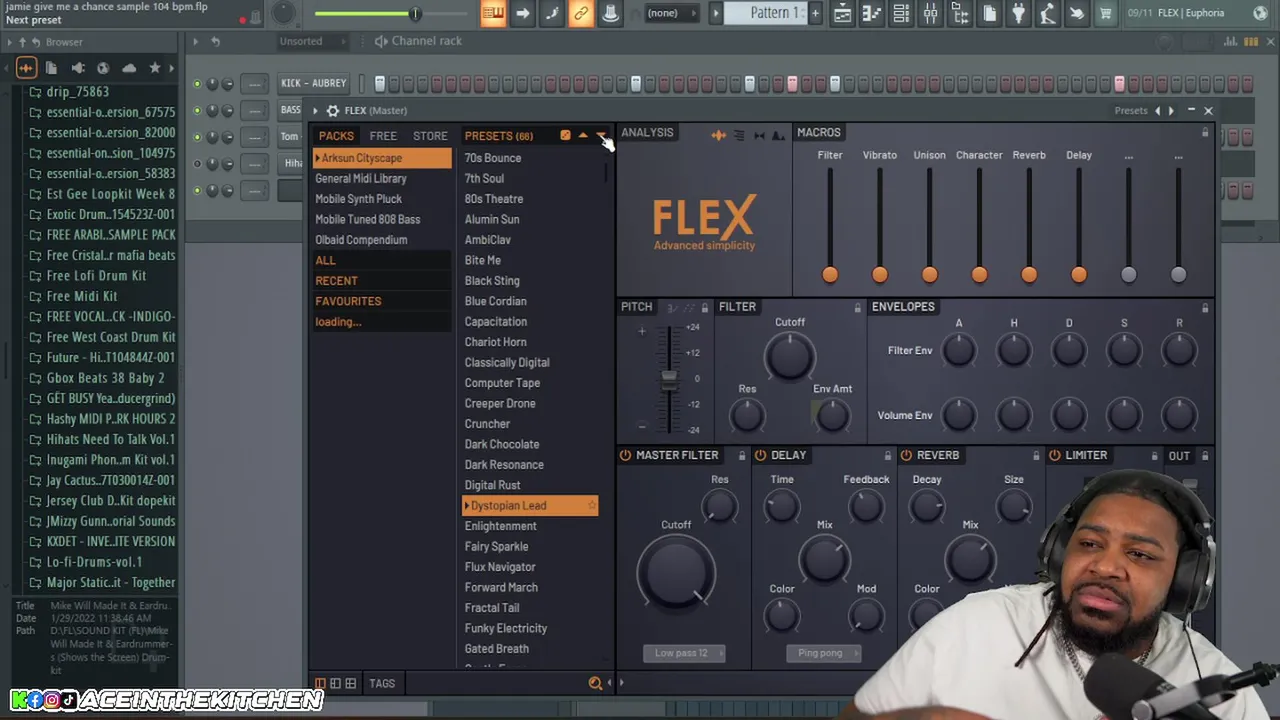
Task: Adjust the Reverb macro slider
Action: pos(1029,274)
